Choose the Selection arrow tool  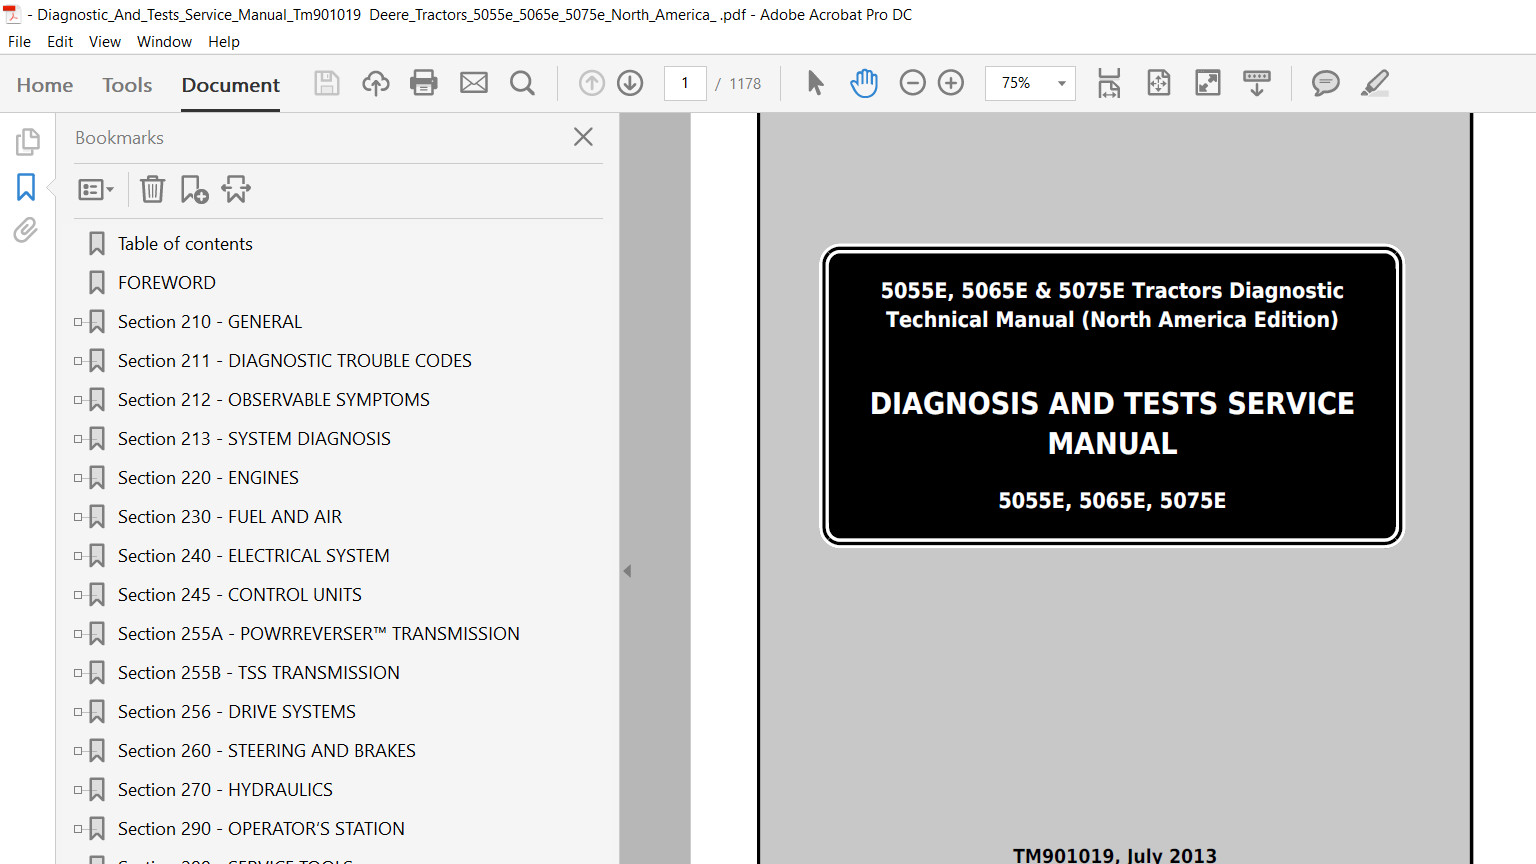(x=816, y=83)
